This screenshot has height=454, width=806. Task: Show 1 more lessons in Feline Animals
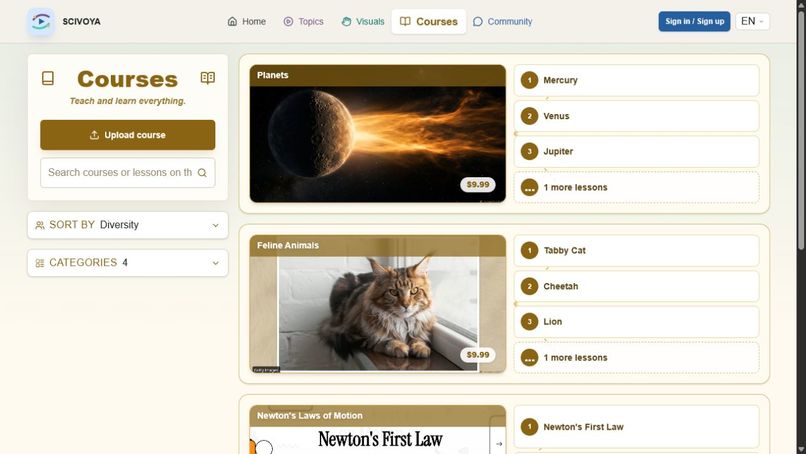coord(636,358)
